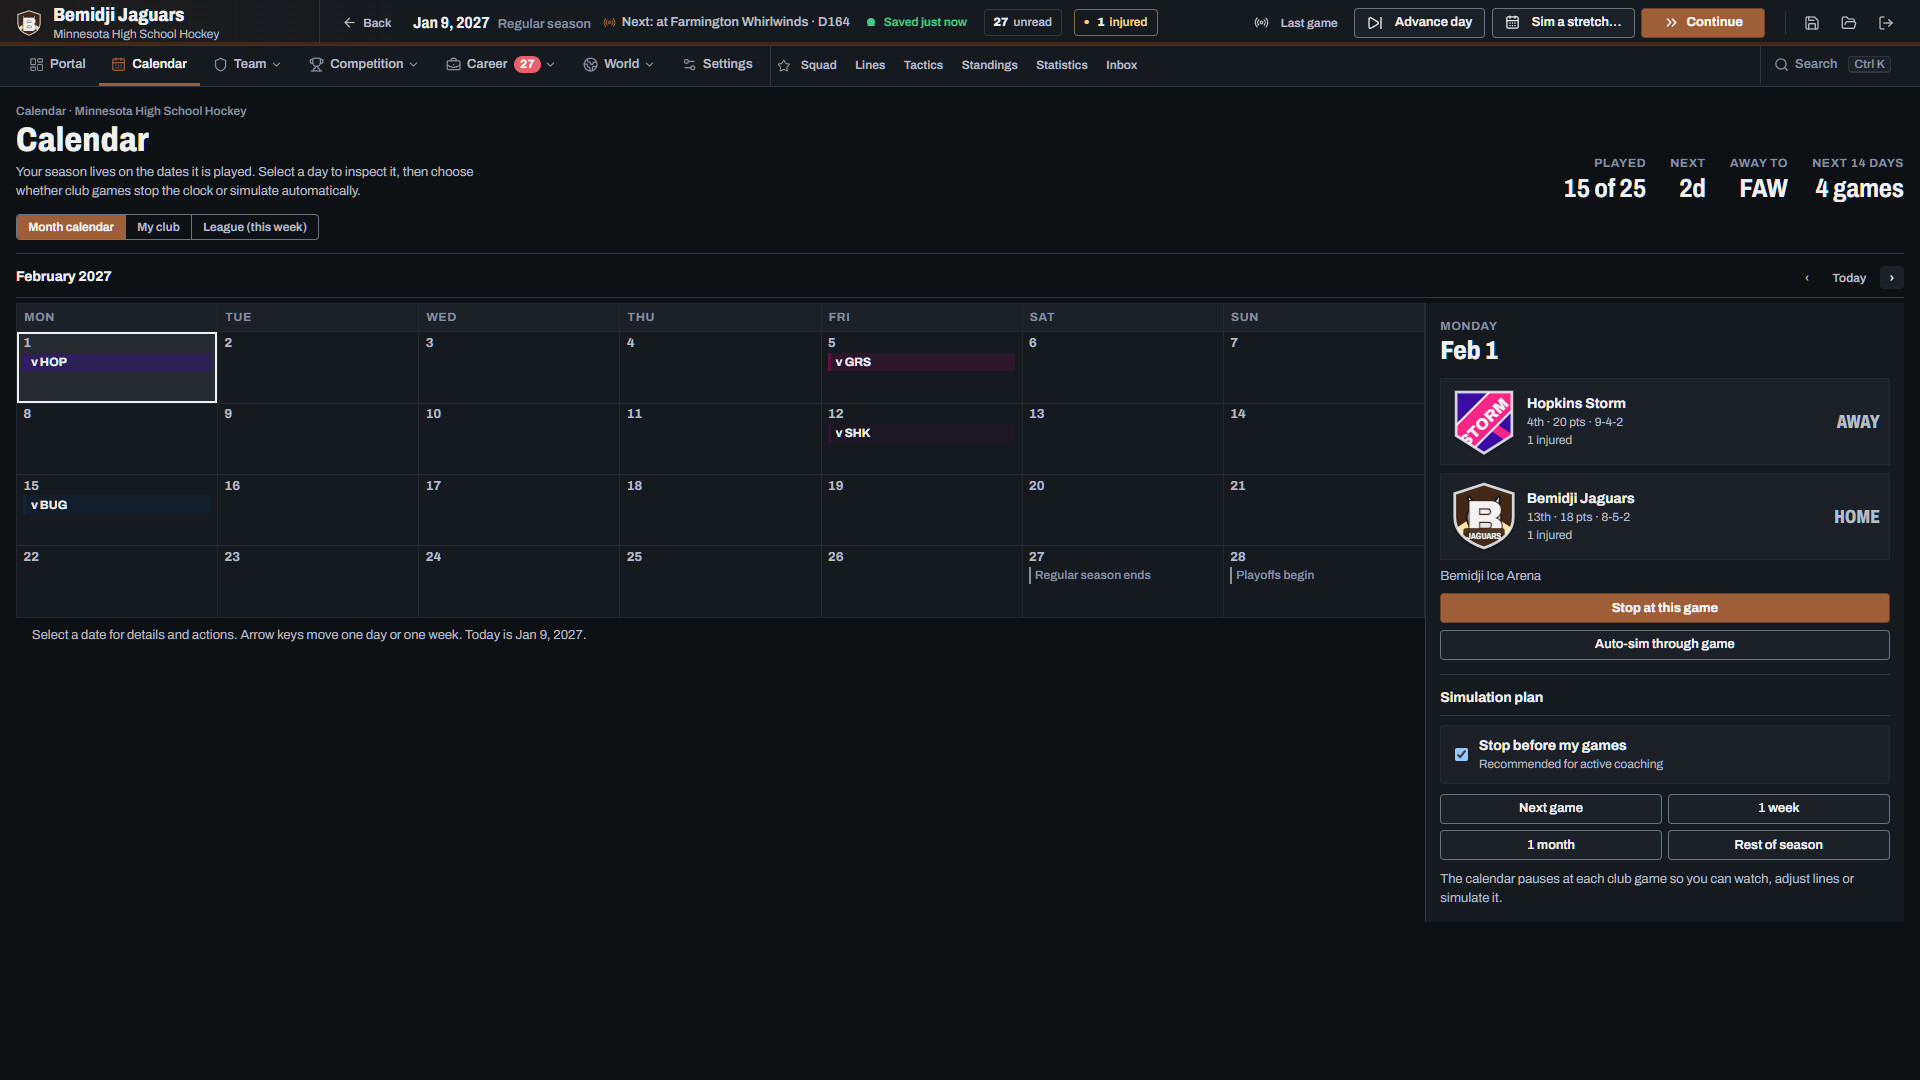Click the star icon beside Squad

pos(784,65)
